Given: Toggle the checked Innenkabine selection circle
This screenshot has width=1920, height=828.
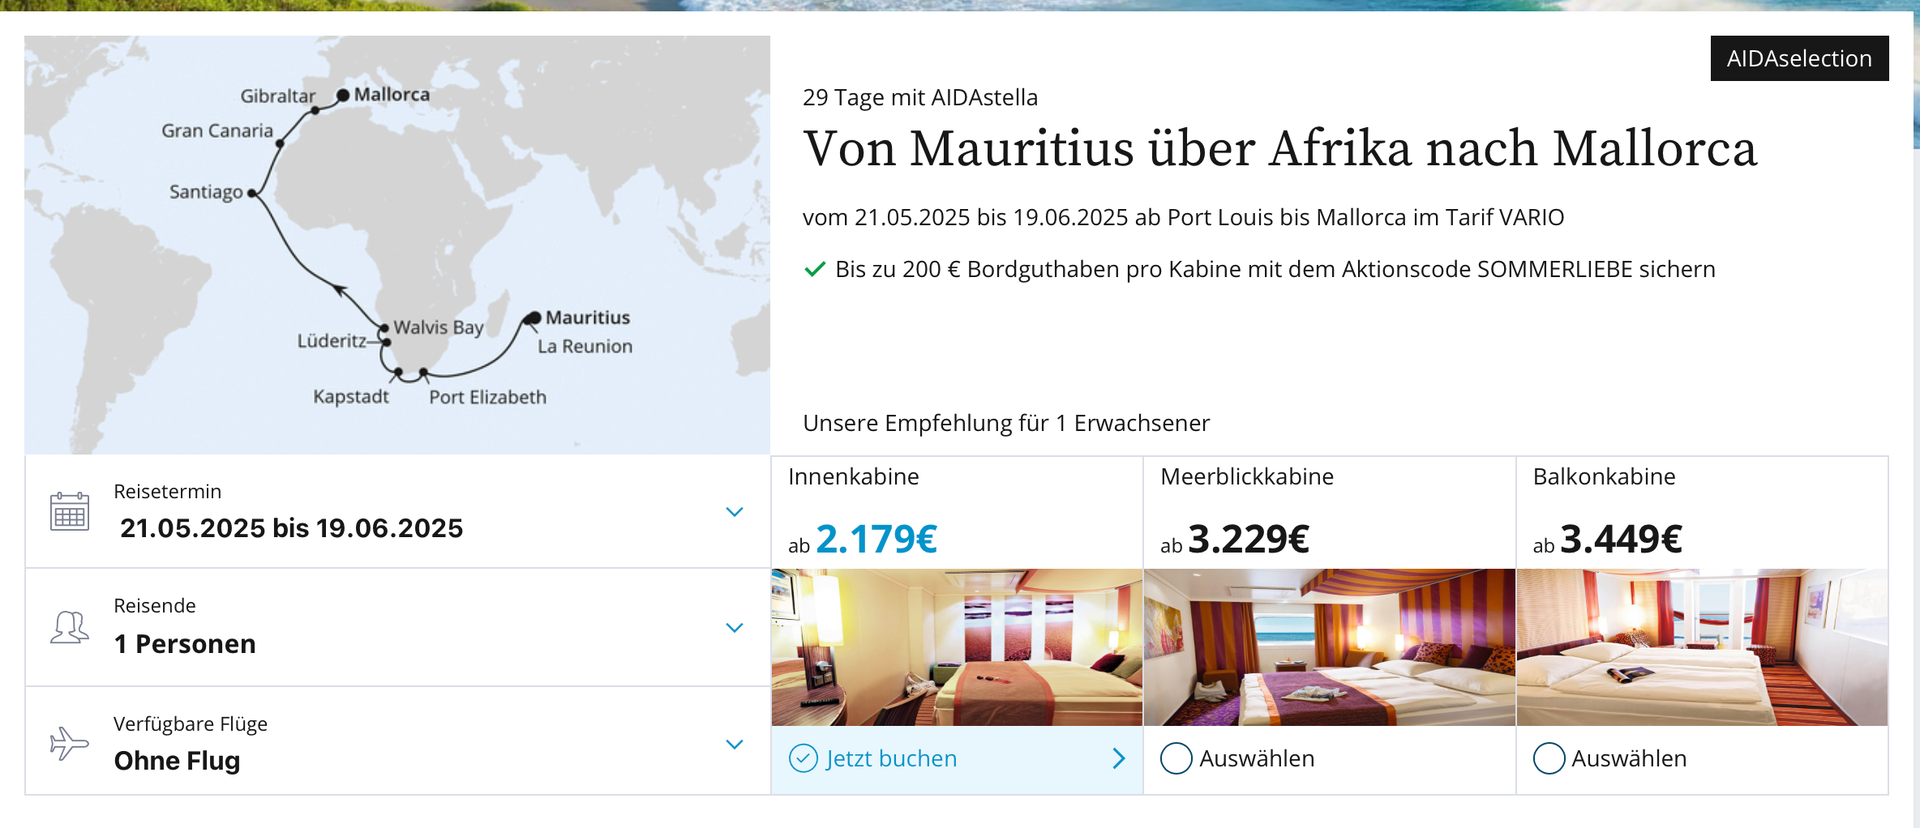Looking at the screenshot, I should pos(803,759).
